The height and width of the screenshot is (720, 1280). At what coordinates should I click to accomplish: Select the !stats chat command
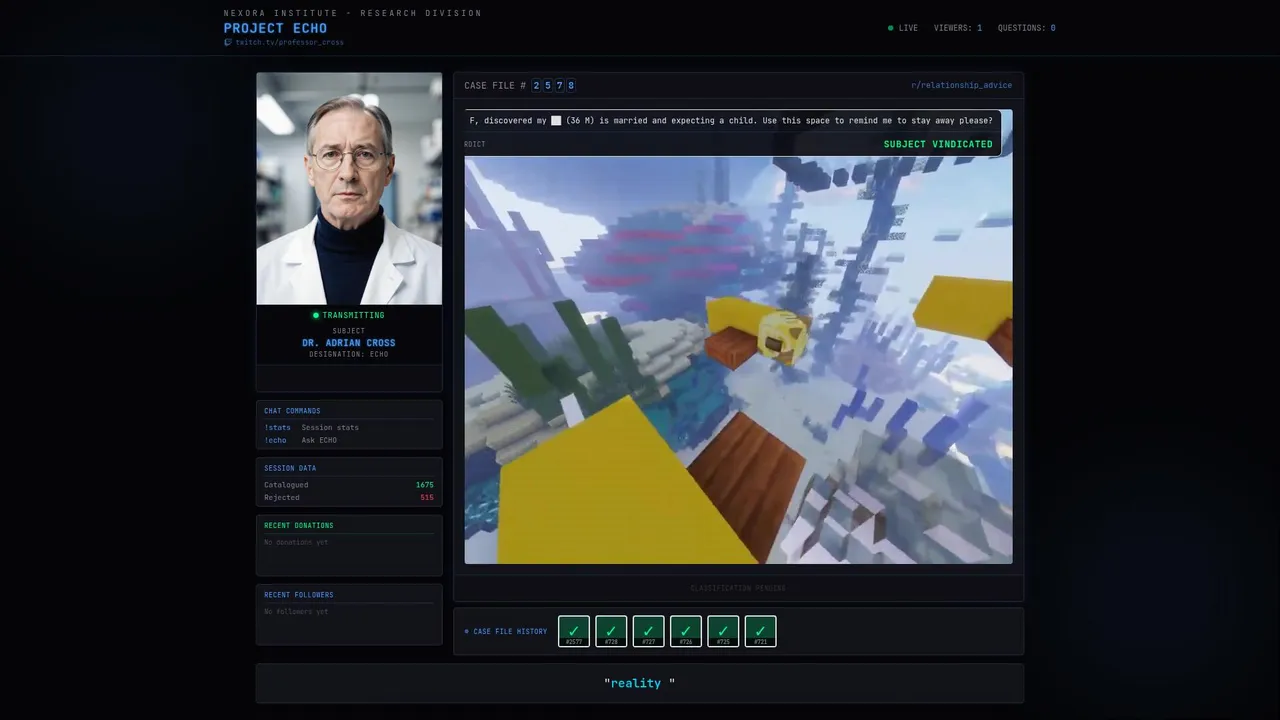click(277, 427)
